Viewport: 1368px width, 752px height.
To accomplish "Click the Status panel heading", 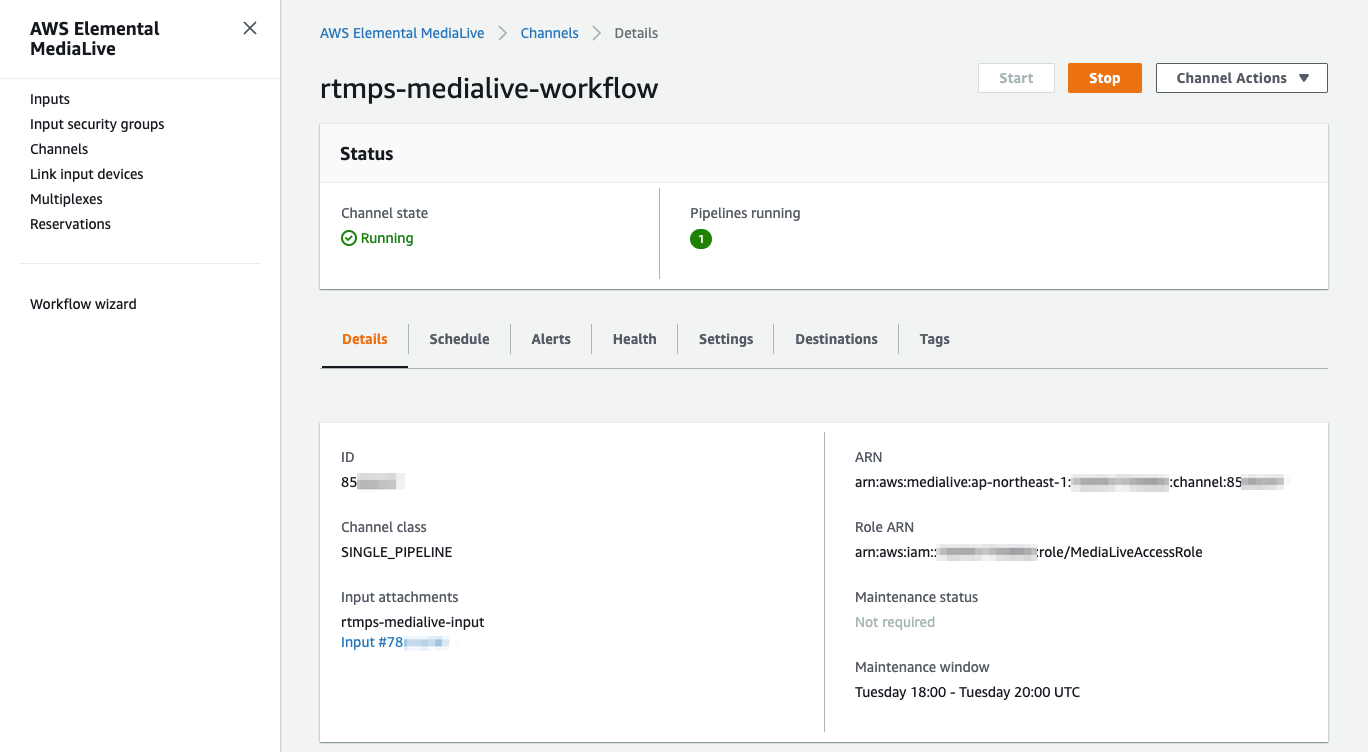I will pyautogui.click(x=367, y=154).
